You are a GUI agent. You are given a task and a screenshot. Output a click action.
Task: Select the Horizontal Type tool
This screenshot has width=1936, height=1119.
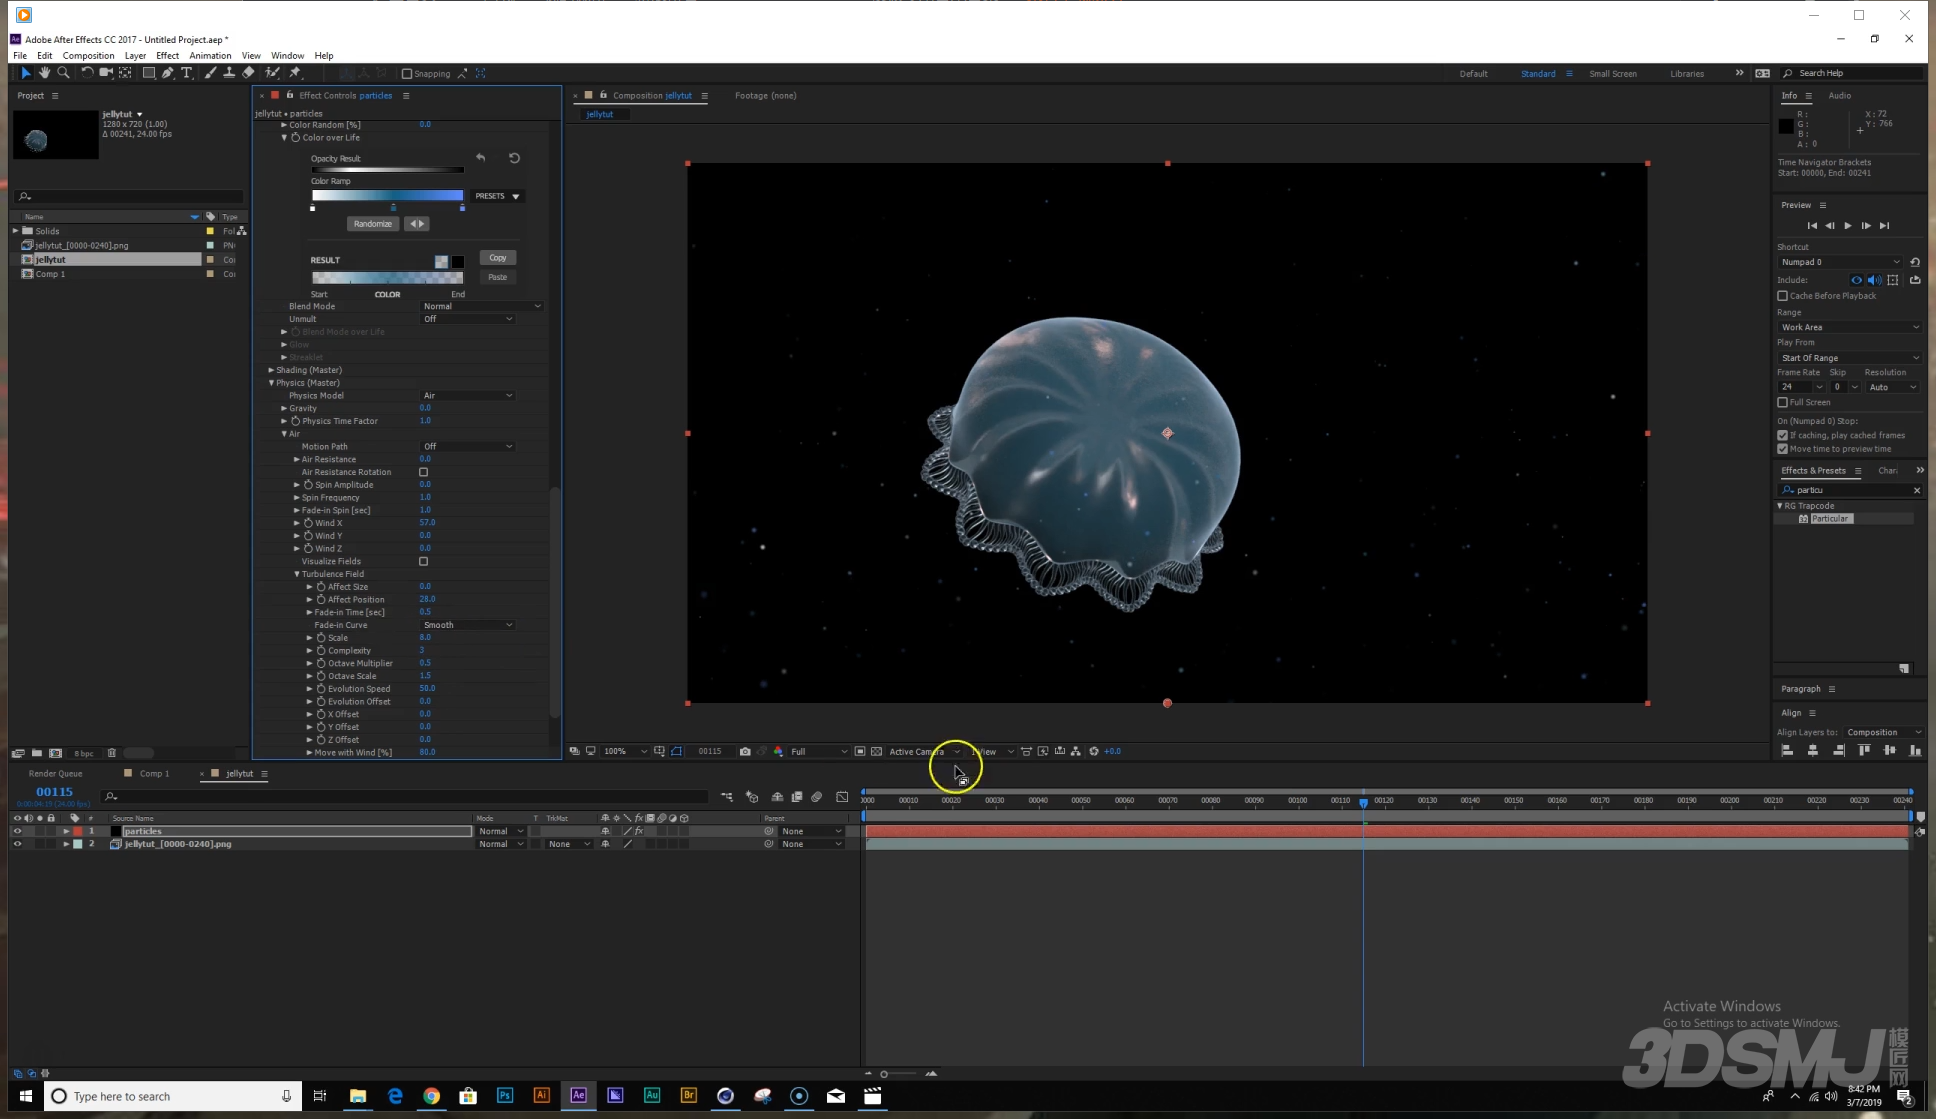[x=186, y=73]
